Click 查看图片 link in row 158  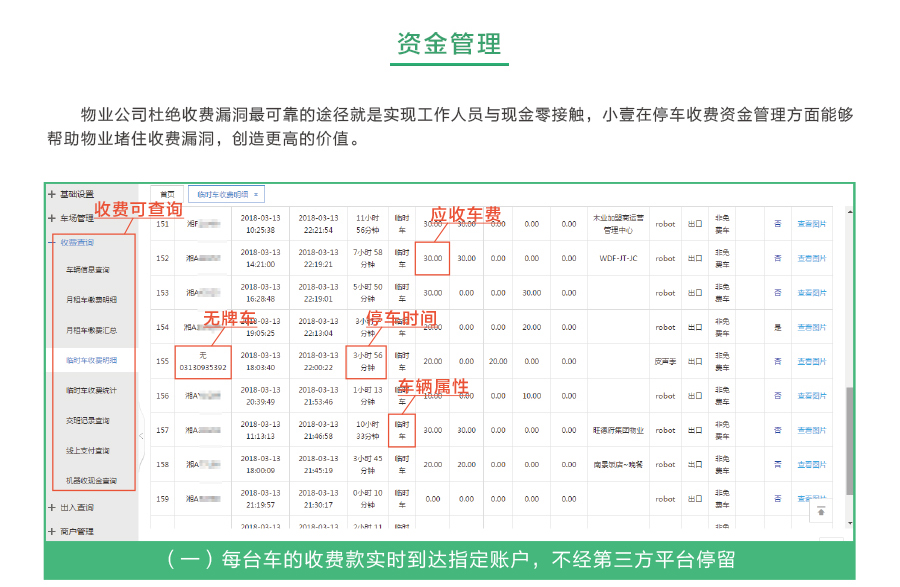(812, 465)
